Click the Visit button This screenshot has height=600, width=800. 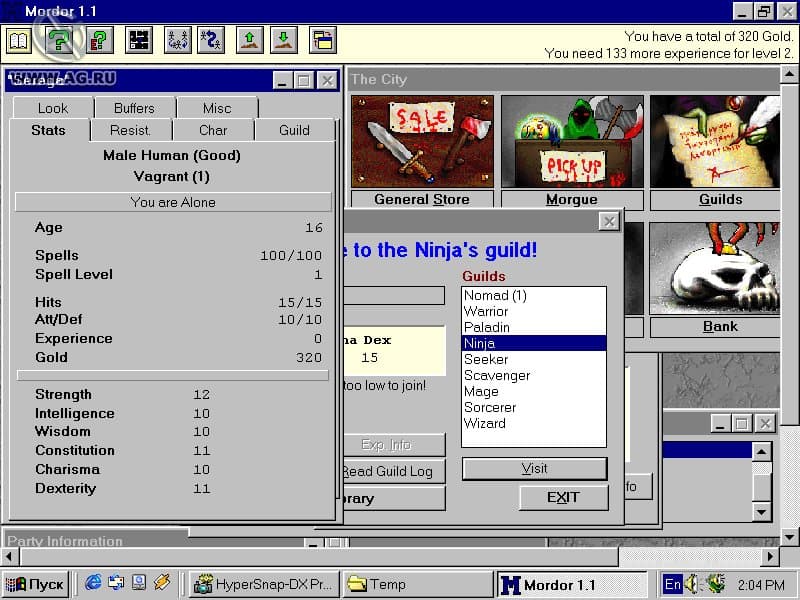click(x=534, y=468)
